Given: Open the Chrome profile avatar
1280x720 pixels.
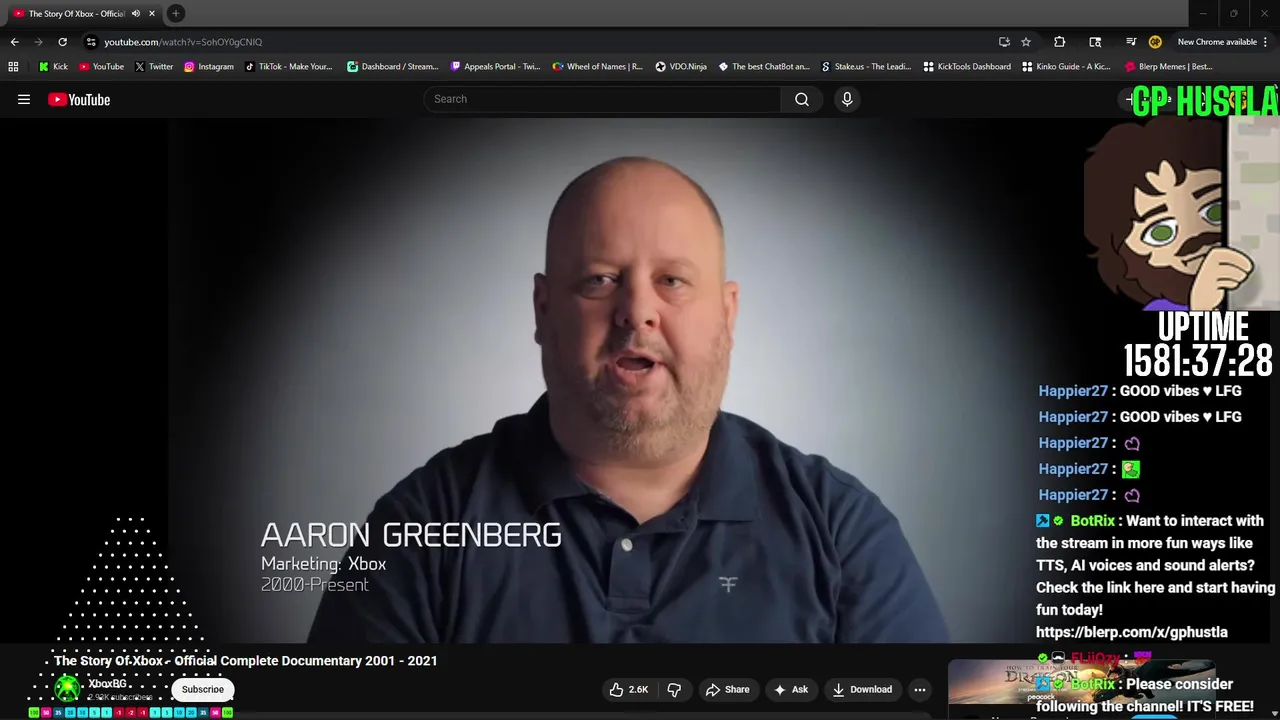Looking at the screenshot, I should coord(1155,42).
